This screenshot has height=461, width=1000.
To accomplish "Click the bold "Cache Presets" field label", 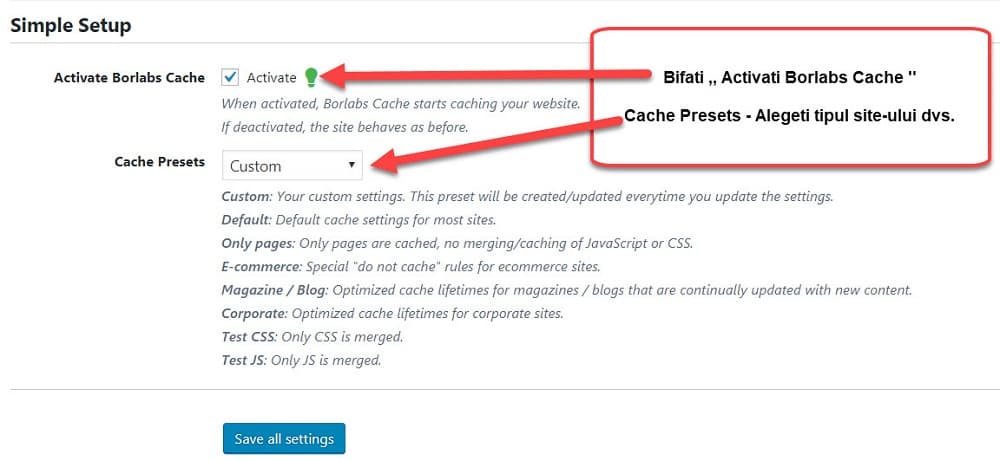I will 159,161.
